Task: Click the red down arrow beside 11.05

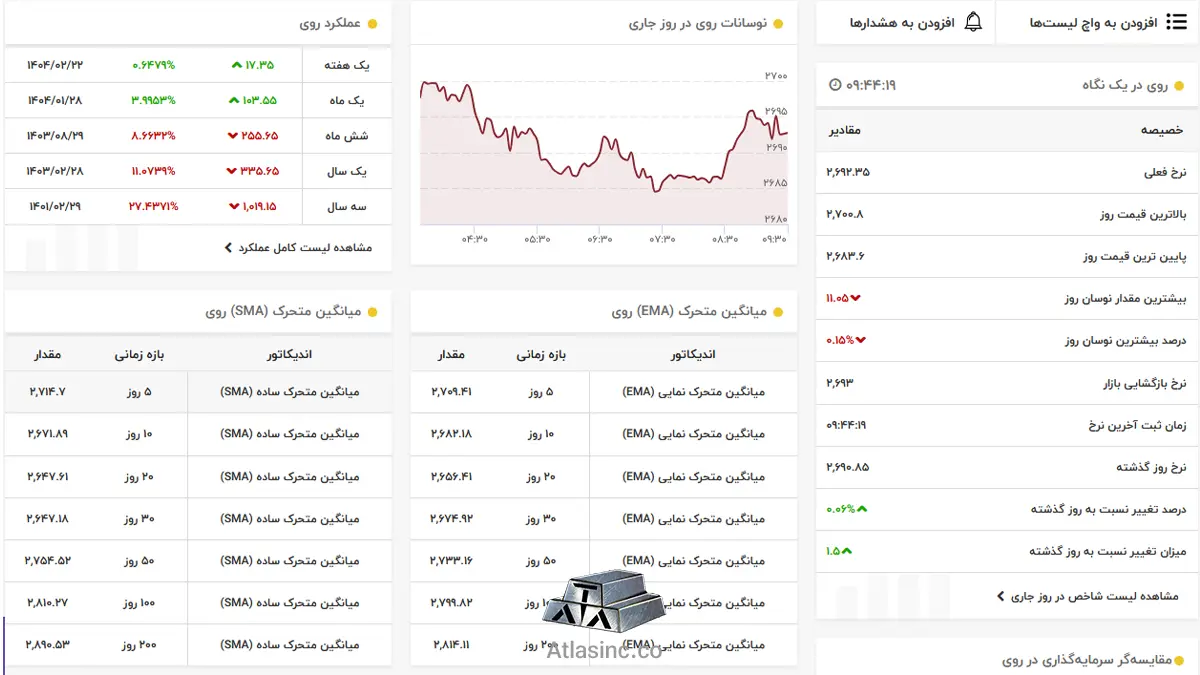Action: (856, 298)
